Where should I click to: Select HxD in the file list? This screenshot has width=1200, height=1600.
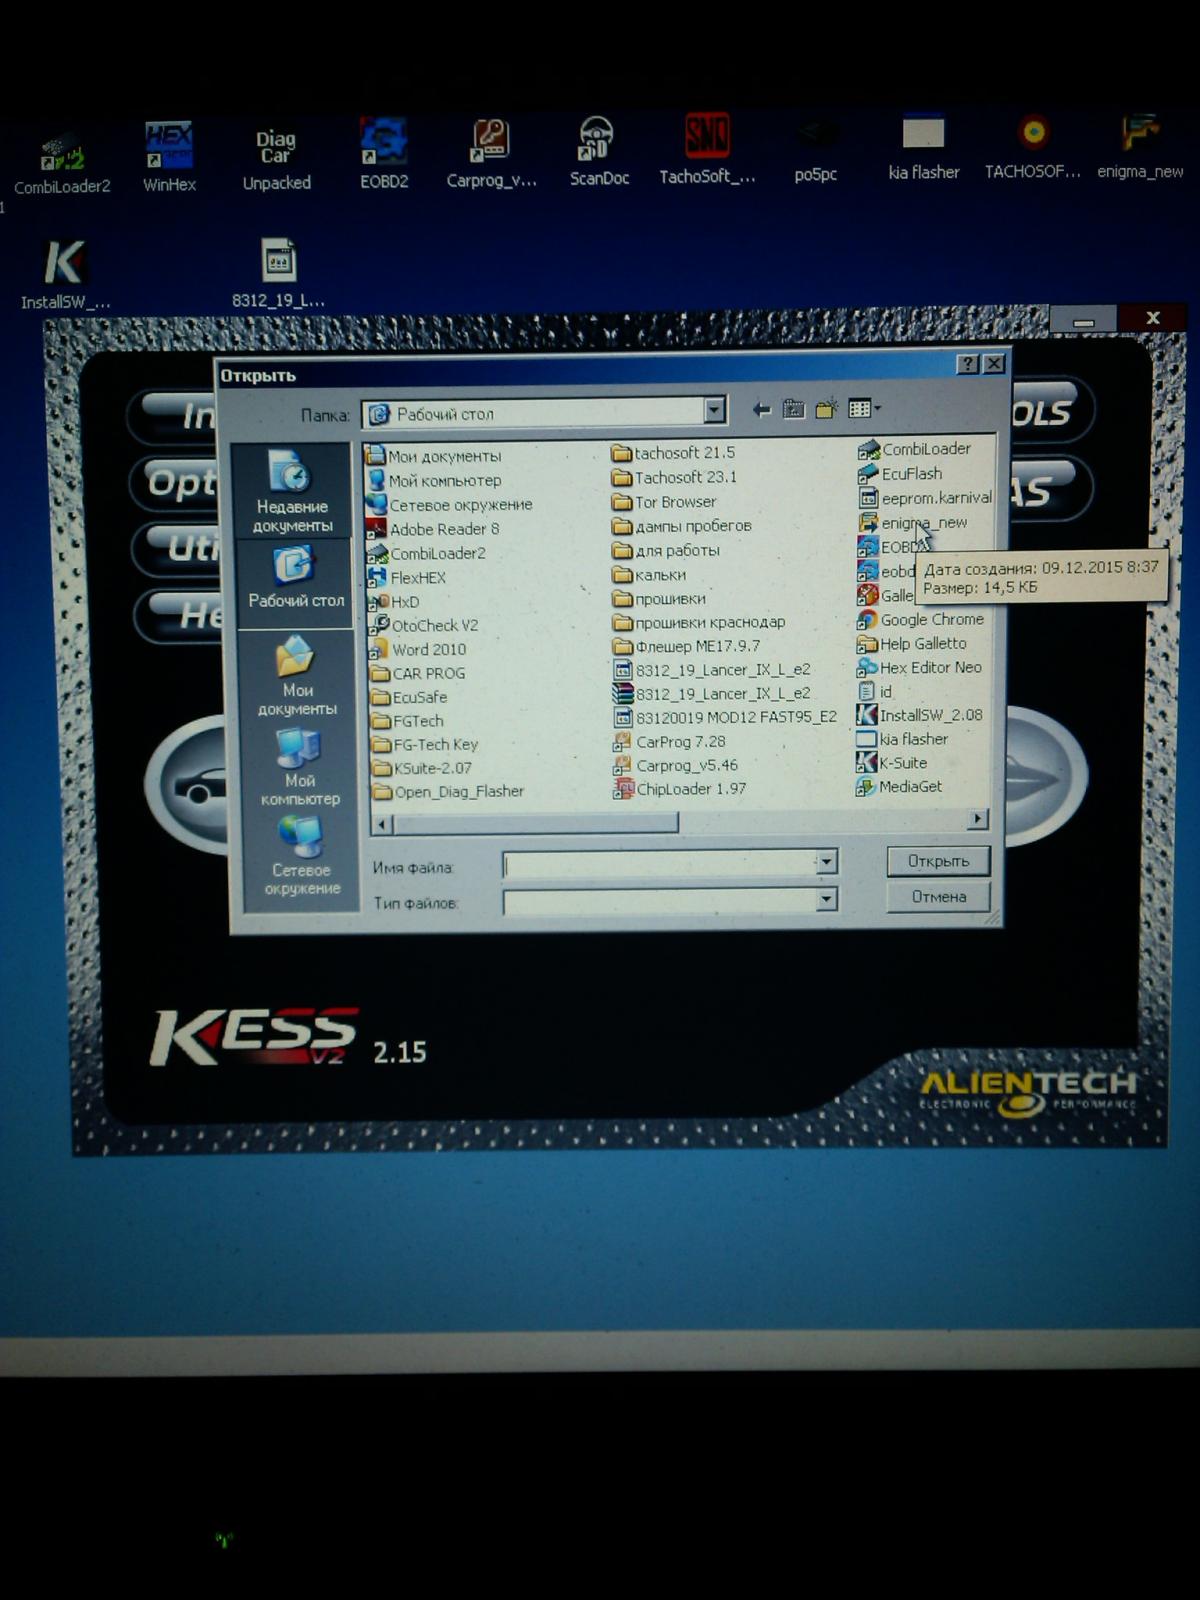tap(394, 601)
